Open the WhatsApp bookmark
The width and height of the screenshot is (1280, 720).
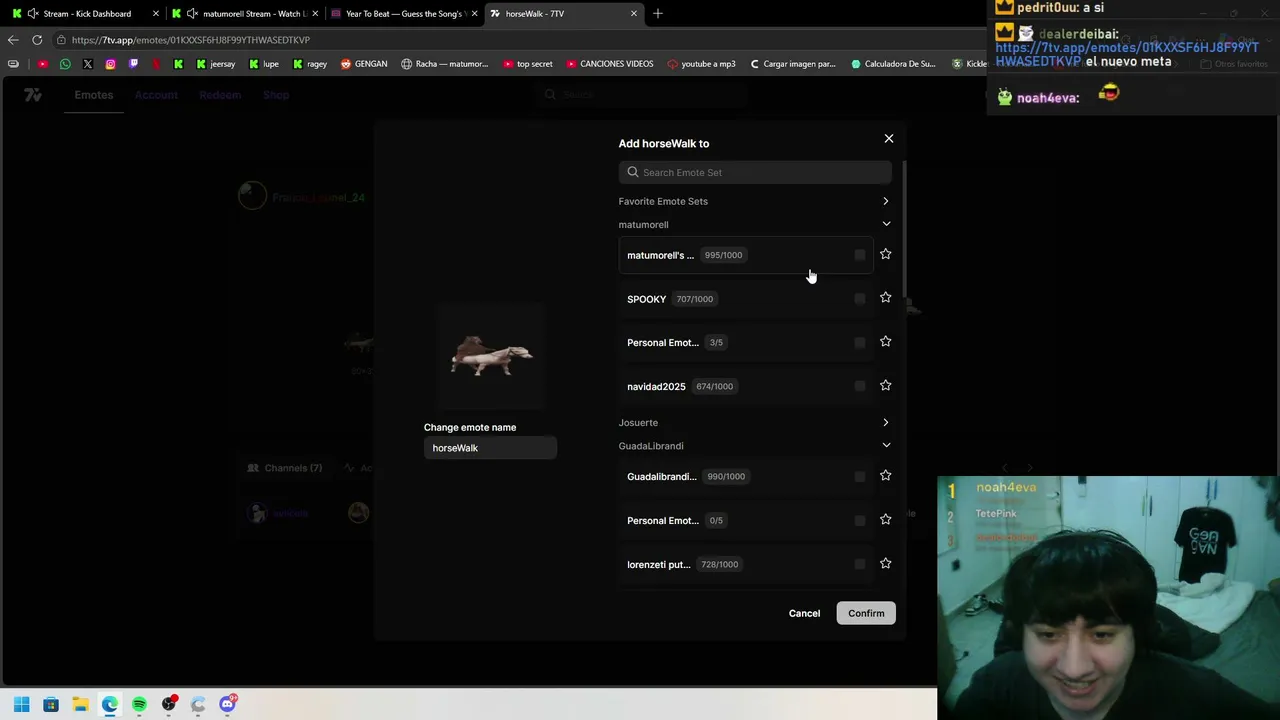[65, 64]
